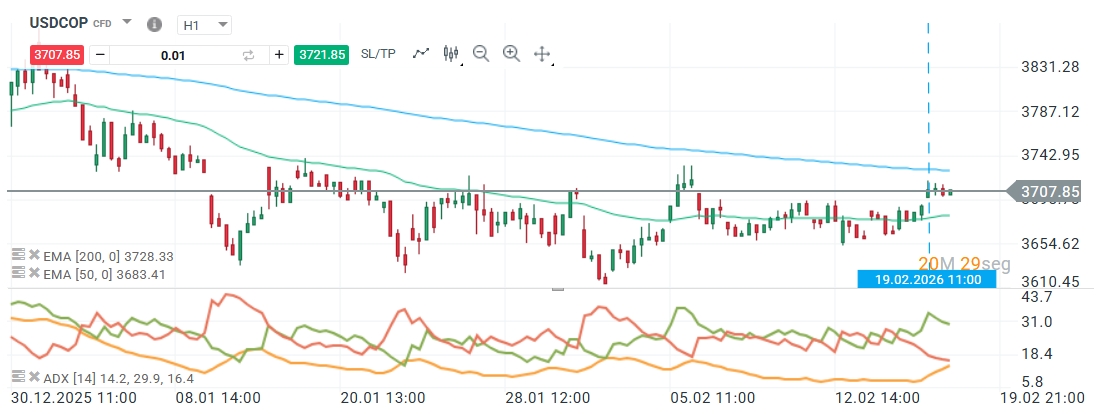Sell at red 3707.85 price button
Screen dimensions: 1096x414
[57, 55]
